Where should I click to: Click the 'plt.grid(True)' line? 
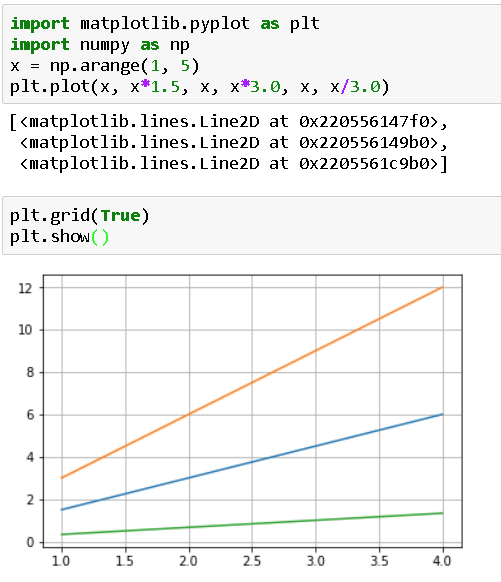tap(79, 216)
